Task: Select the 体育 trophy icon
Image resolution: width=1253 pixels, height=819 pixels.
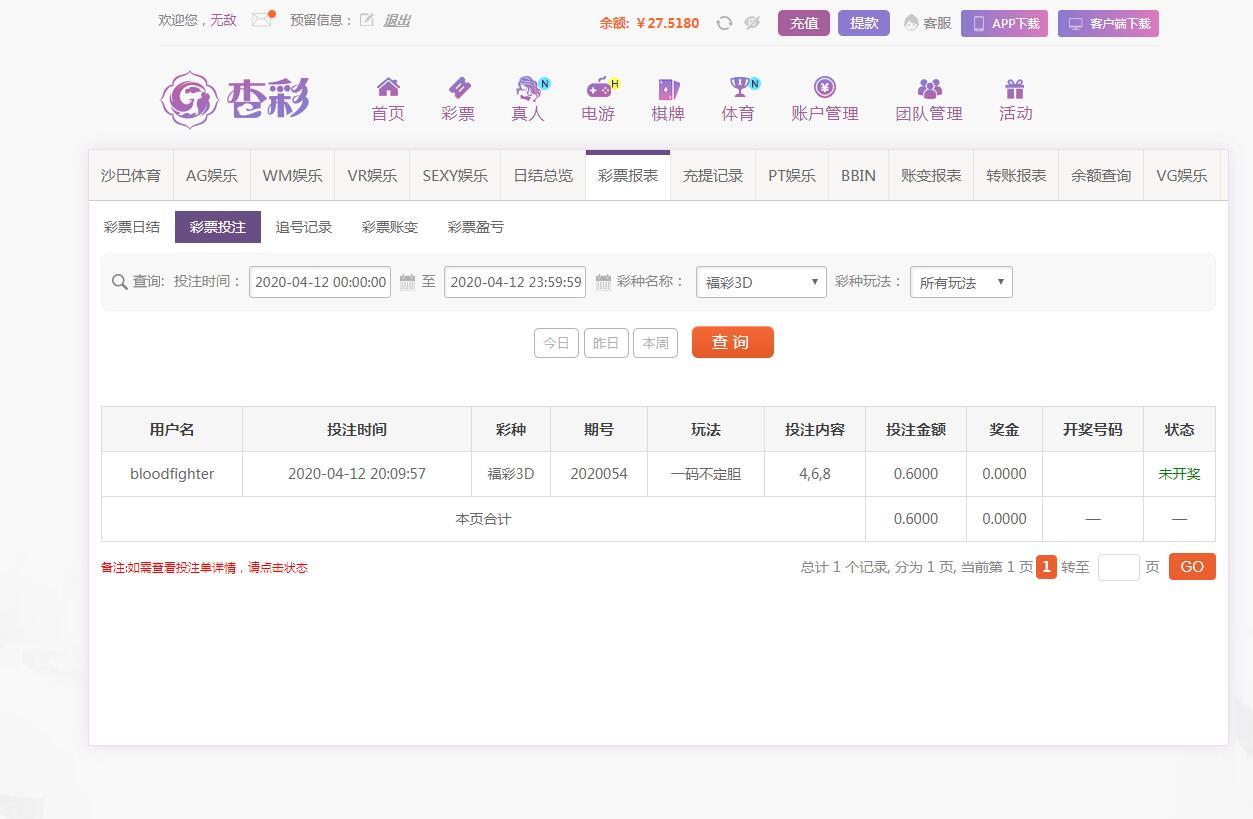Action: click(738, 88)
